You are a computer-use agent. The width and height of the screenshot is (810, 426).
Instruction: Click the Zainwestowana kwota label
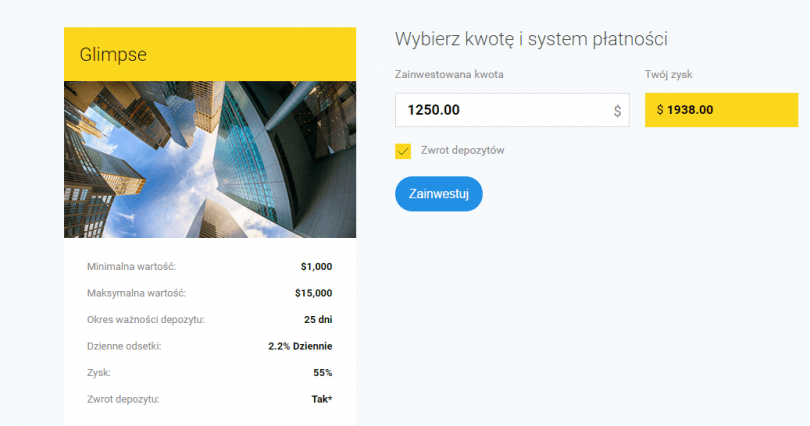[449, 74]
